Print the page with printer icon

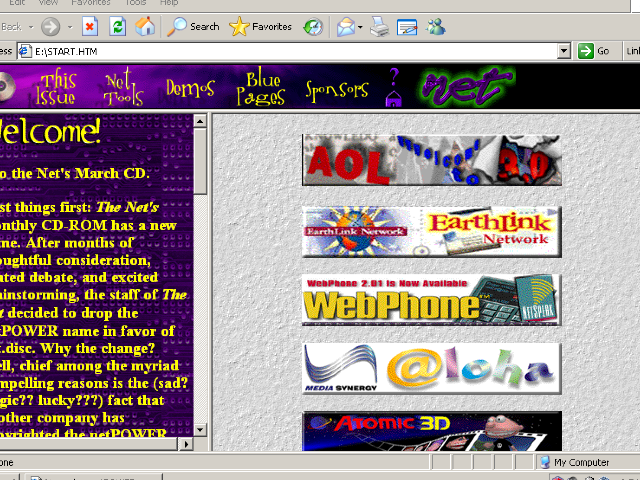coord(380,27)
